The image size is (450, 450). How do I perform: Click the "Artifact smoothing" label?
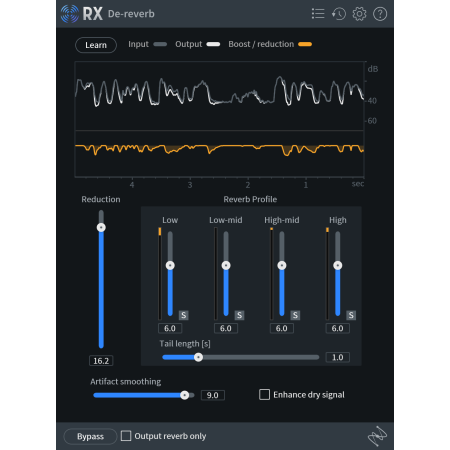coord(125,382)
